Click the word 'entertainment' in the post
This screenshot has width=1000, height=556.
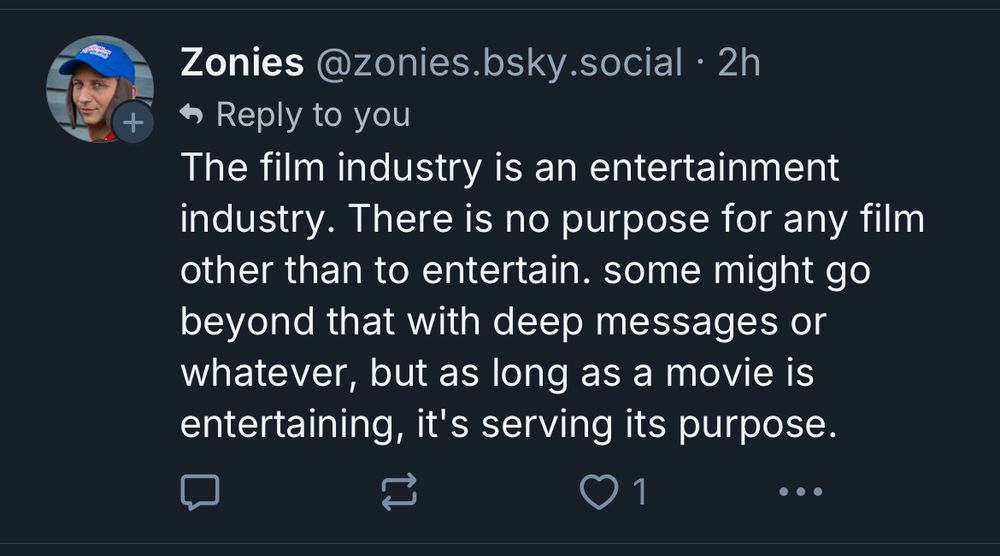click(x=714, y=168)
